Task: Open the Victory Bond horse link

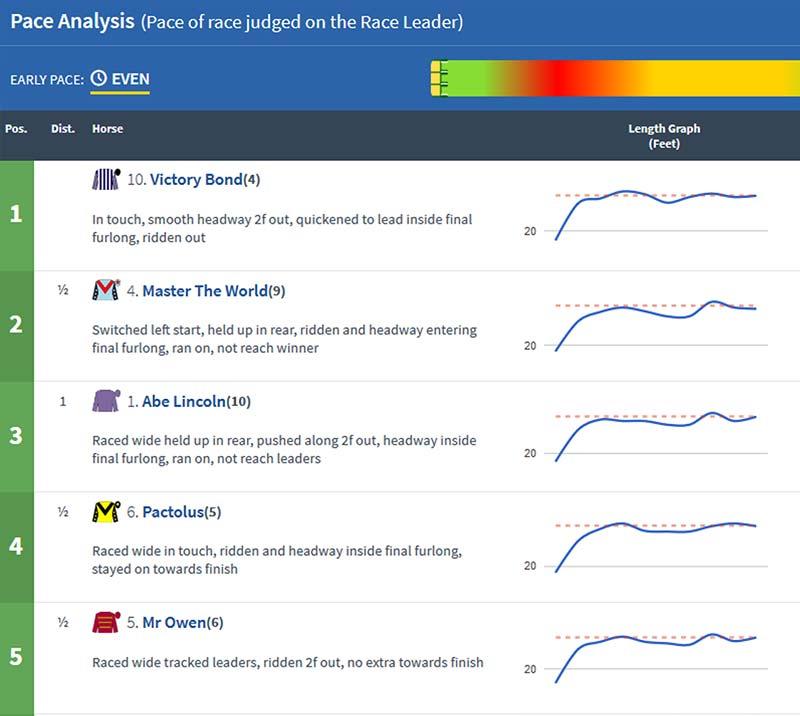Action: click(196, 180)
